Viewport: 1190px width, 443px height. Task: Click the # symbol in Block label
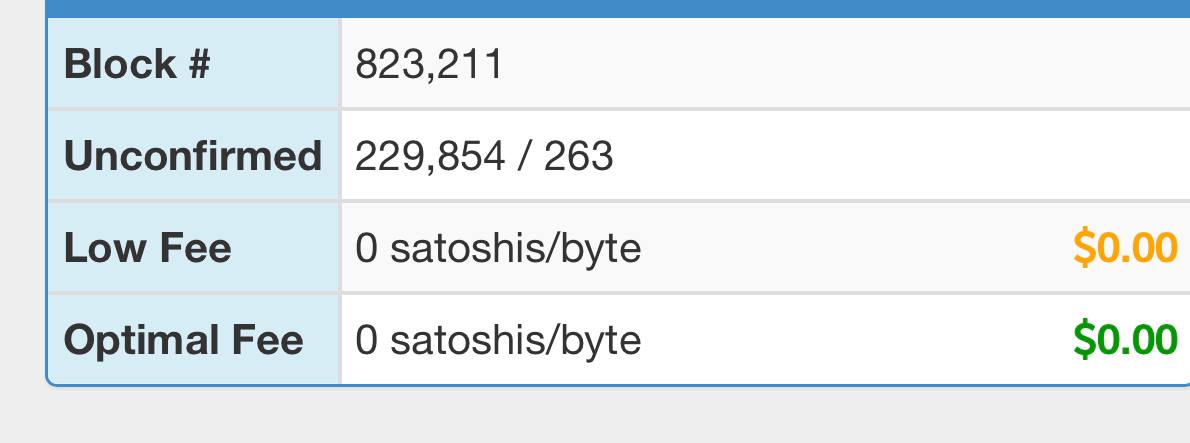click(x=197, y=64)
